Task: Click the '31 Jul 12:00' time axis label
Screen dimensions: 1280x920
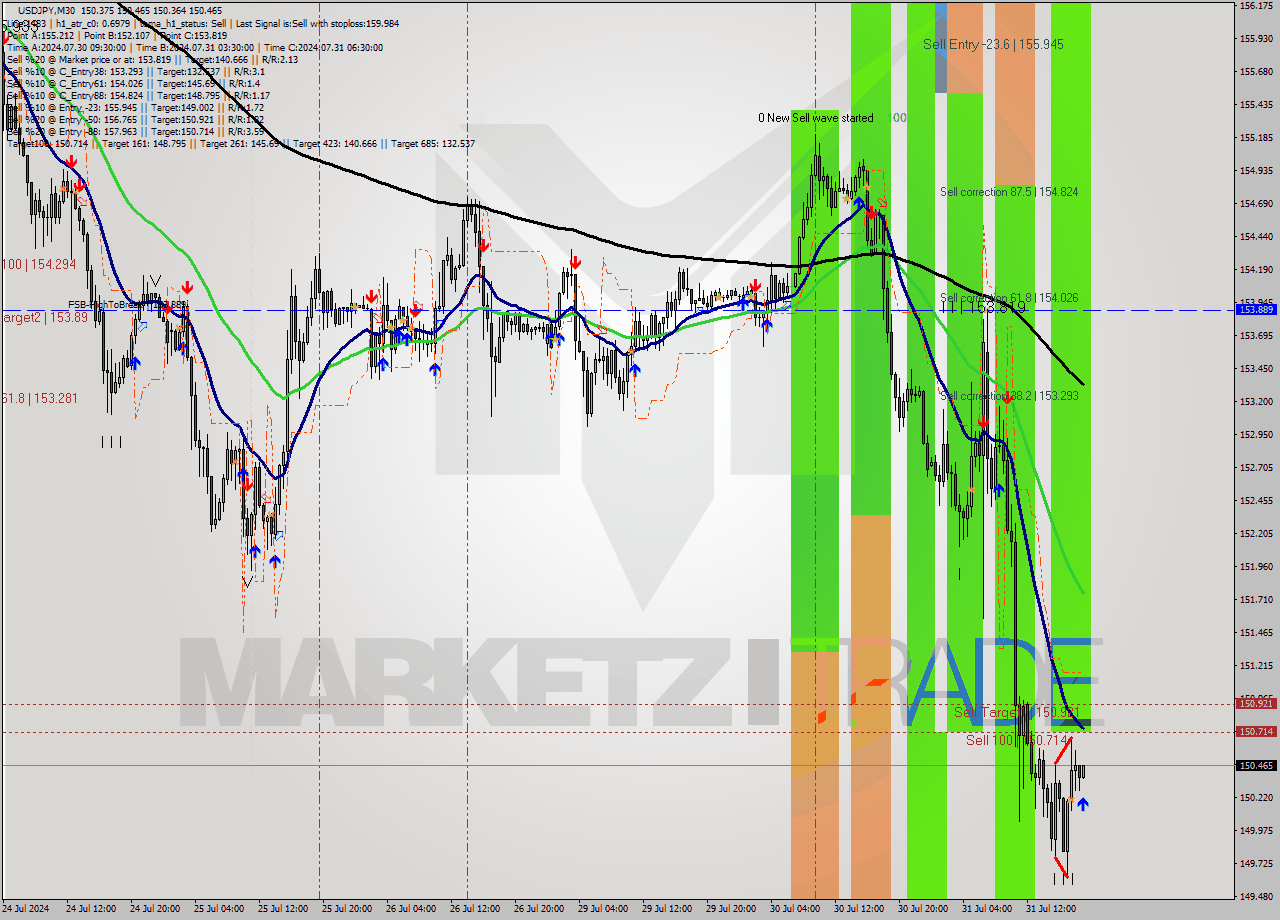Action: pyautogui.click(x=1051, y=909)
